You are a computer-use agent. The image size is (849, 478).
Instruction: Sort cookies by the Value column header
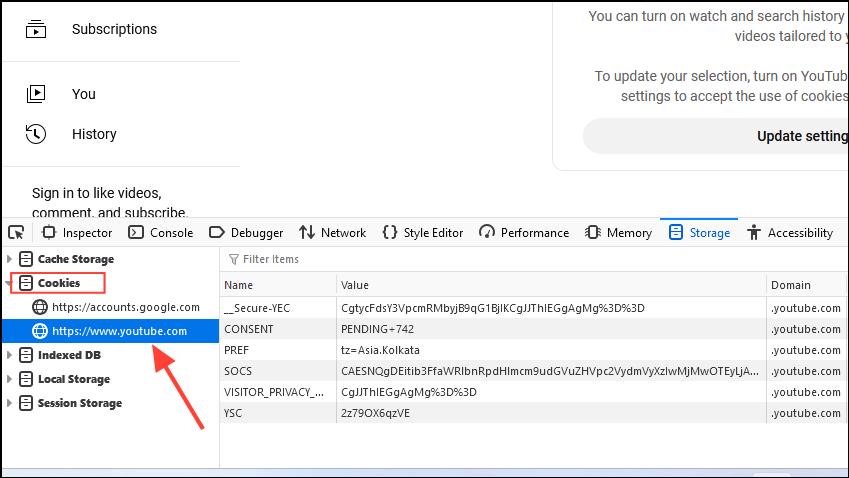click(x=551, y=285)
